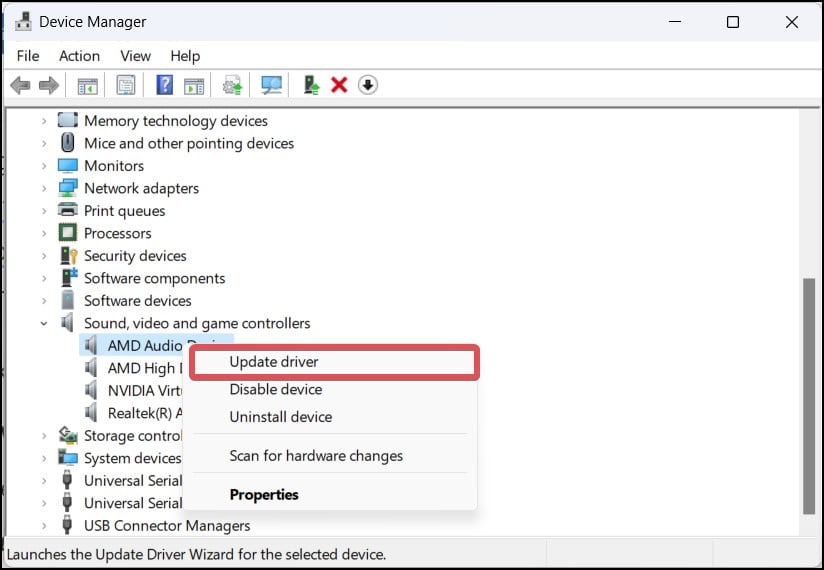The image size is (824, 570).
Task: Expand Mice and other pointing devices
Action: 44,143
